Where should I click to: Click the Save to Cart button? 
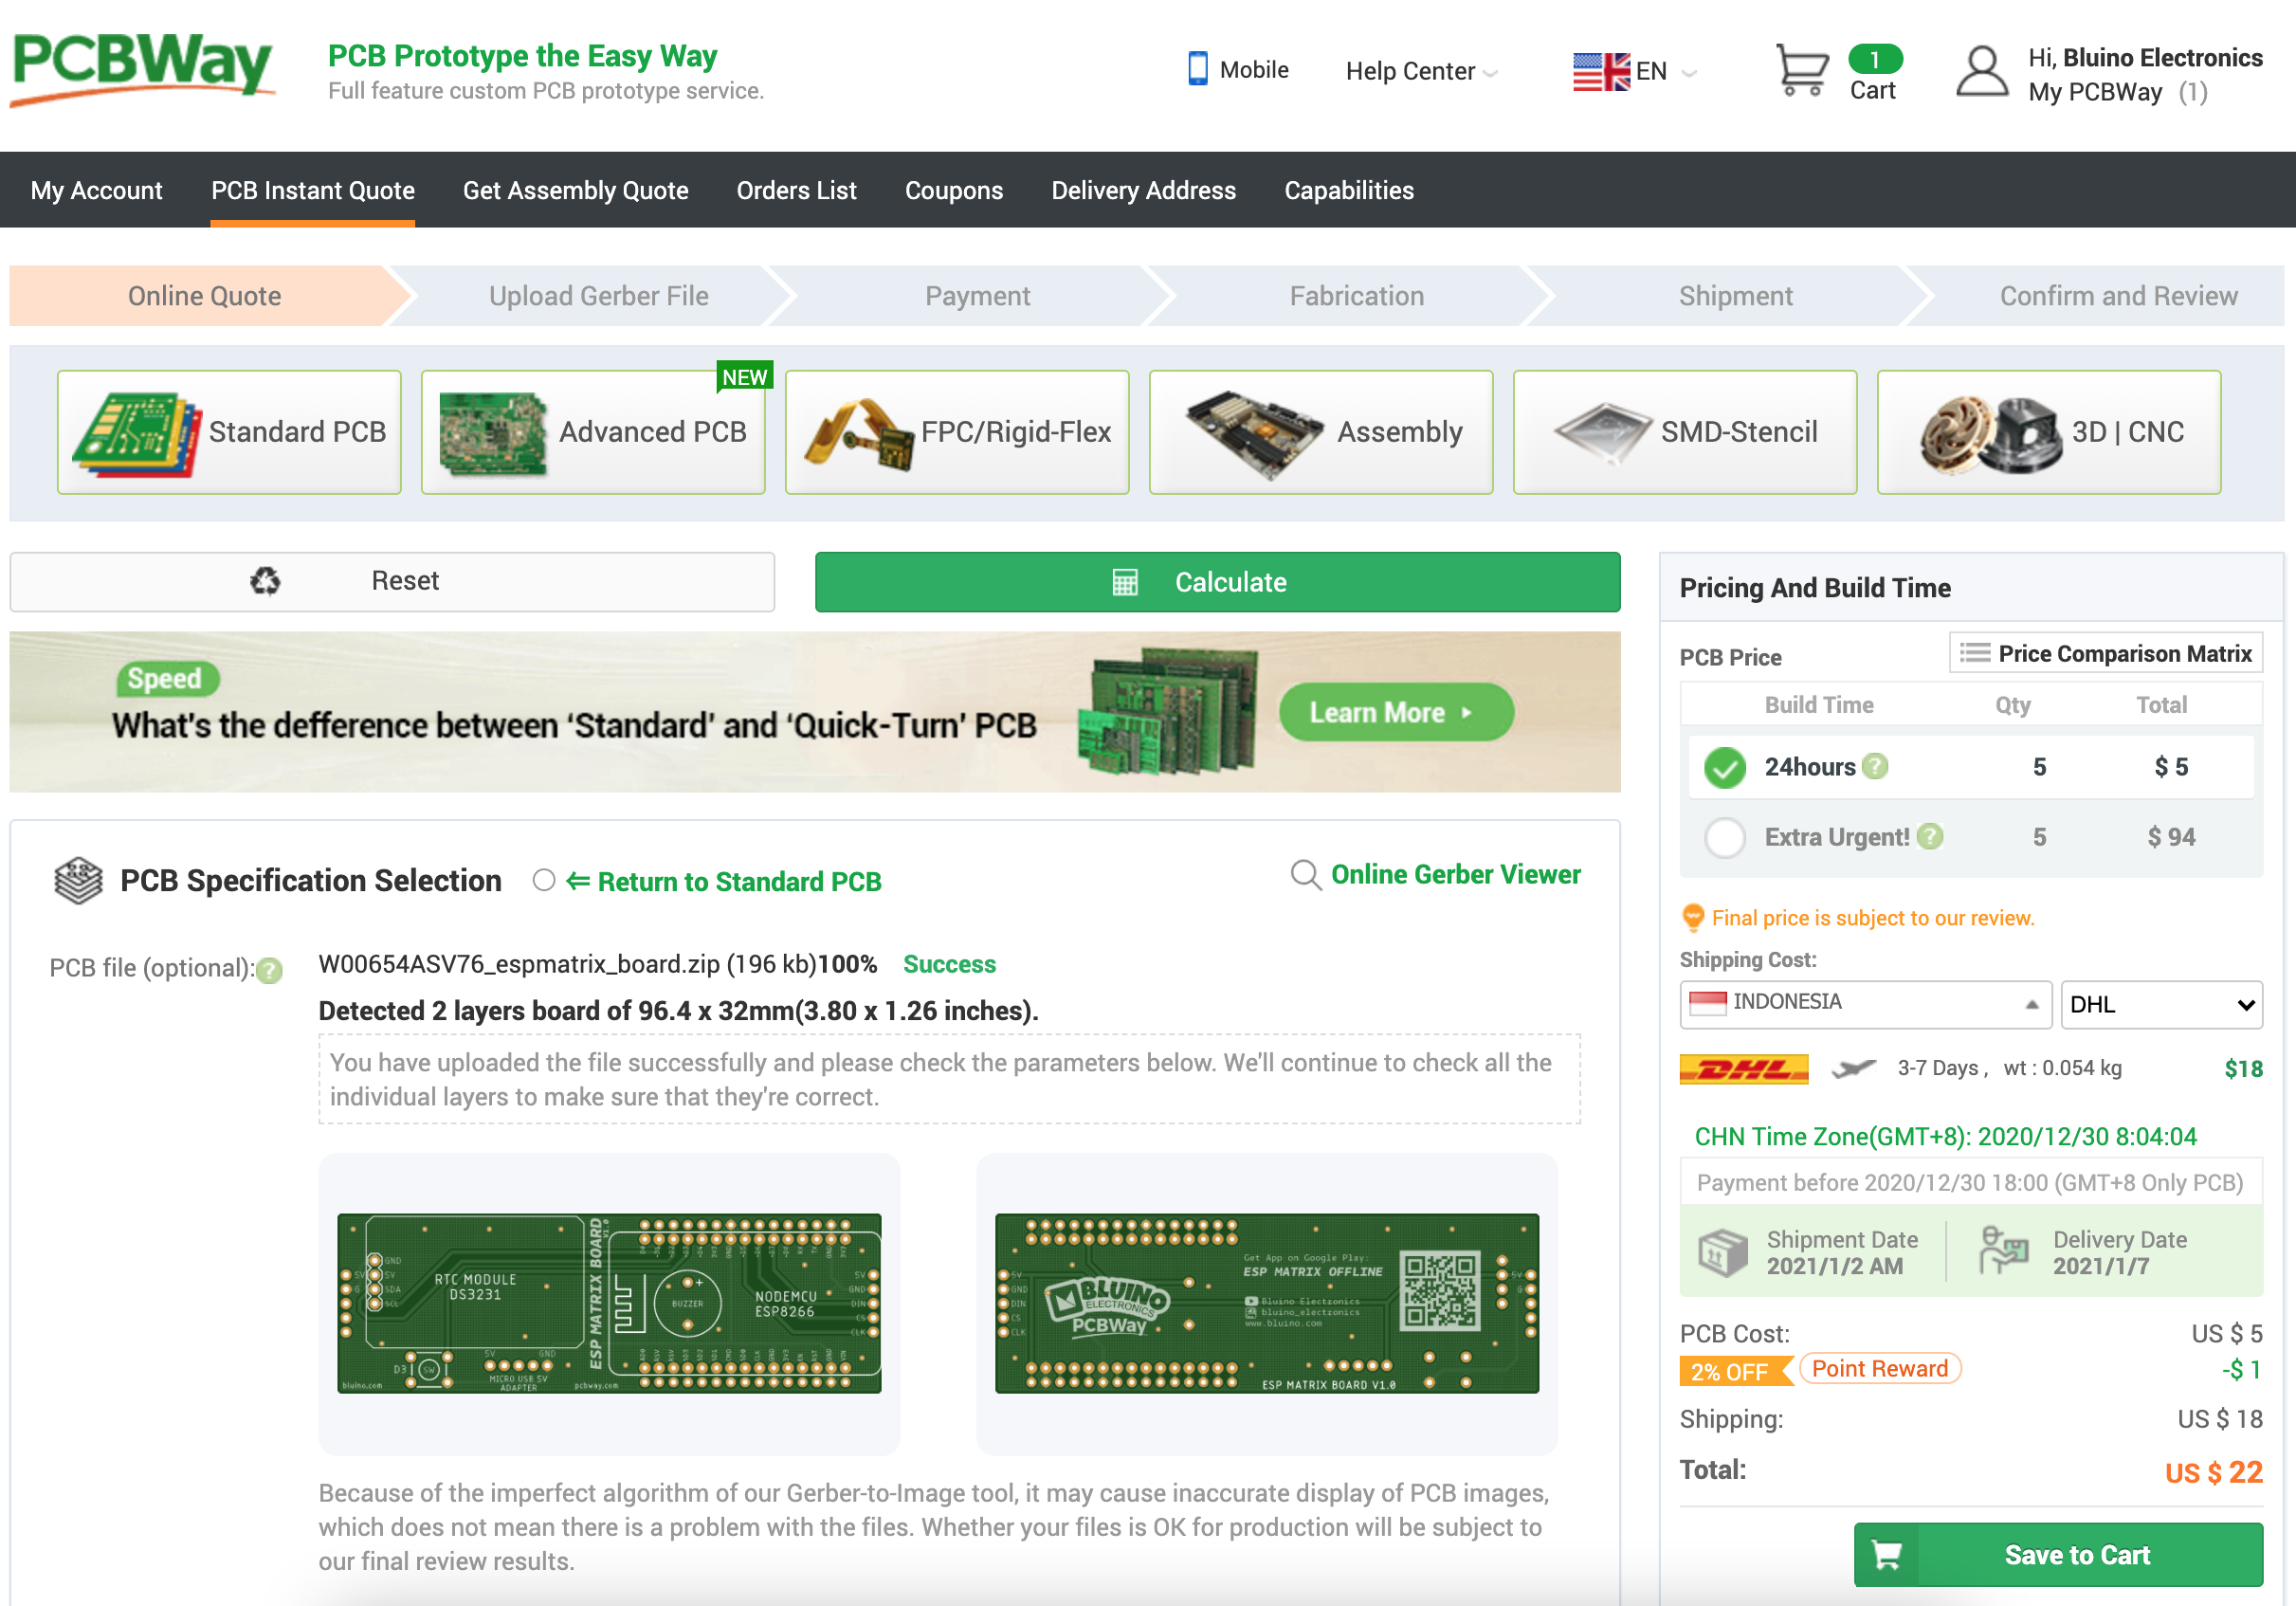pyautogui.click(x=2056, y=1554)
